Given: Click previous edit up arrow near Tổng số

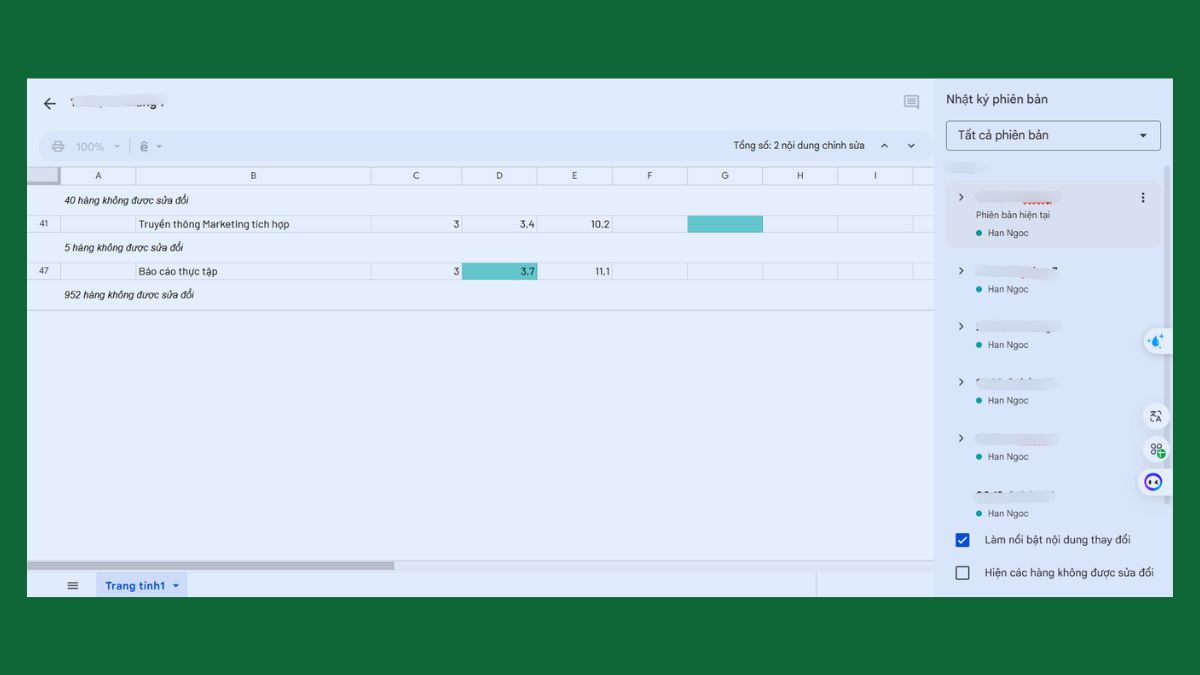Looking at the screenshot, I should [x=884, y=145].
